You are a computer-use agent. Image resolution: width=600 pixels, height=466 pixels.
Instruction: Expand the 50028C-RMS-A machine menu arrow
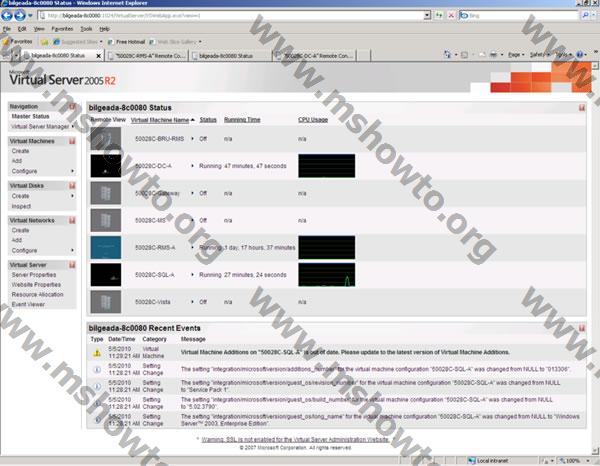(x=192, y=248)
